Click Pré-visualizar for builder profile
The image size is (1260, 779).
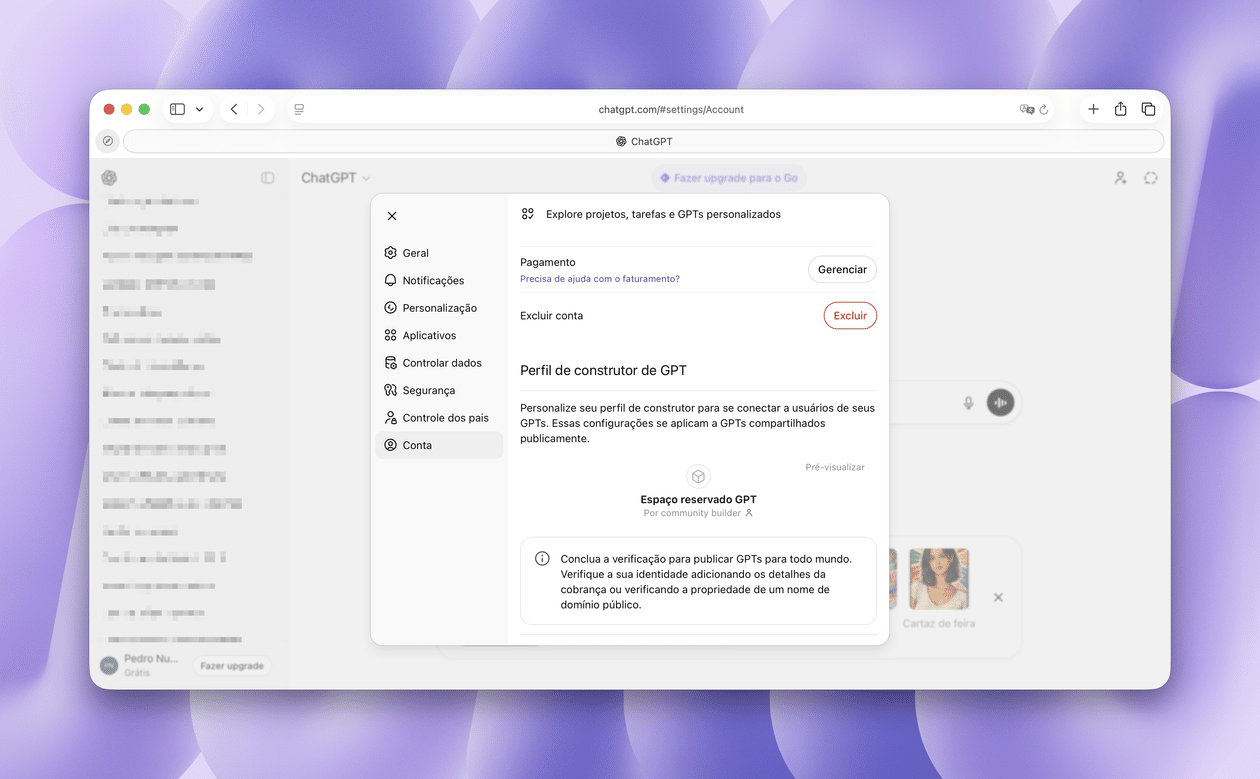click(835, 468)
